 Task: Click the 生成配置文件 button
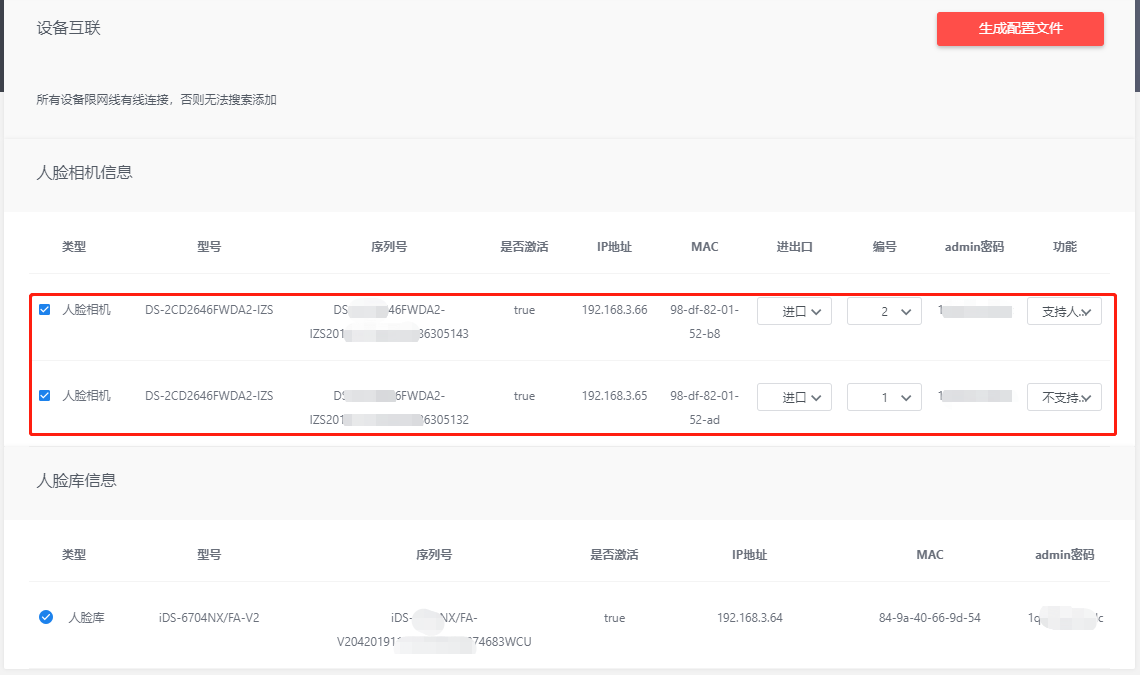(1020, 28)
